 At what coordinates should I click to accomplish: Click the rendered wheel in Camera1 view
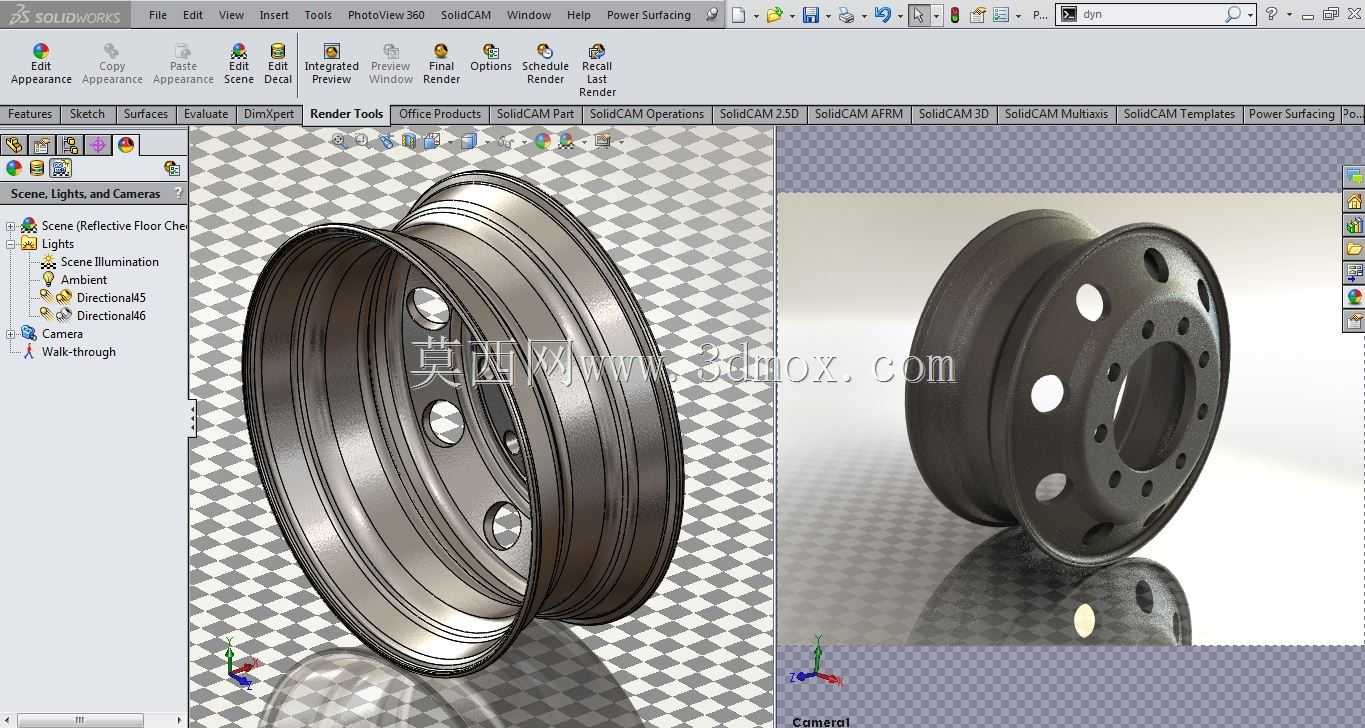click(x=1068, y=388)
